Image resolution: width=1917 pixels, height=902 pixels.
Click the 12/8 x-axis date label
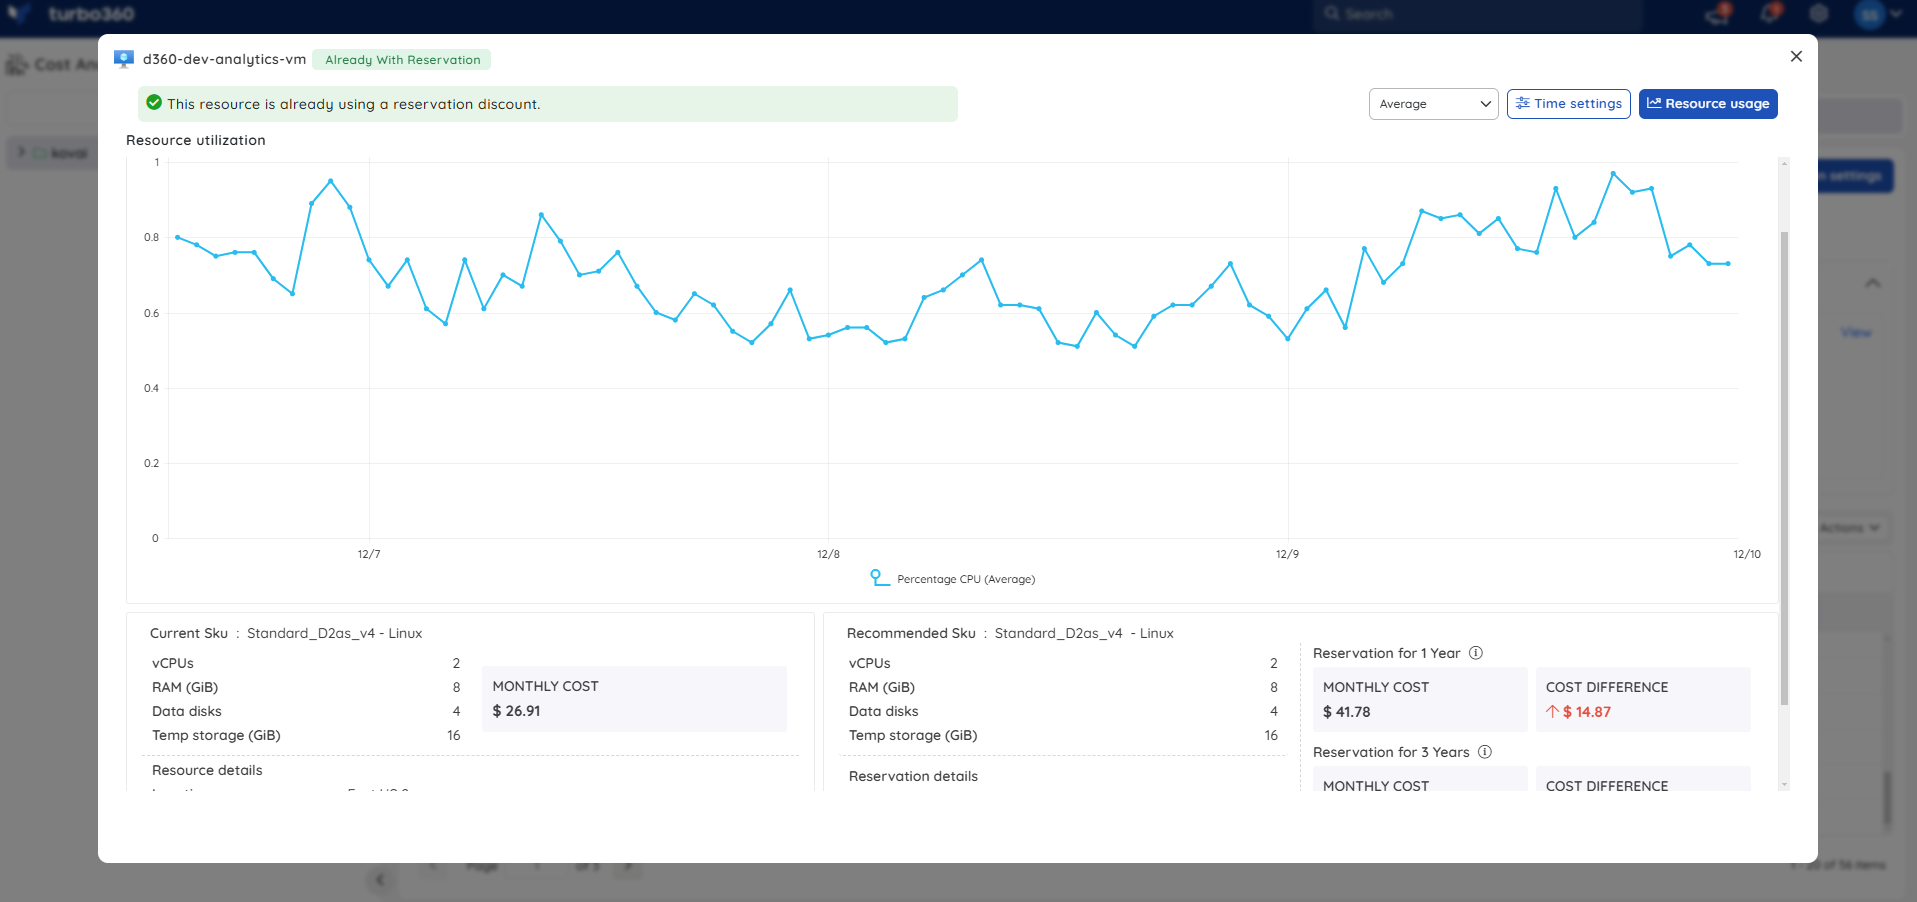tap(828, 554)
